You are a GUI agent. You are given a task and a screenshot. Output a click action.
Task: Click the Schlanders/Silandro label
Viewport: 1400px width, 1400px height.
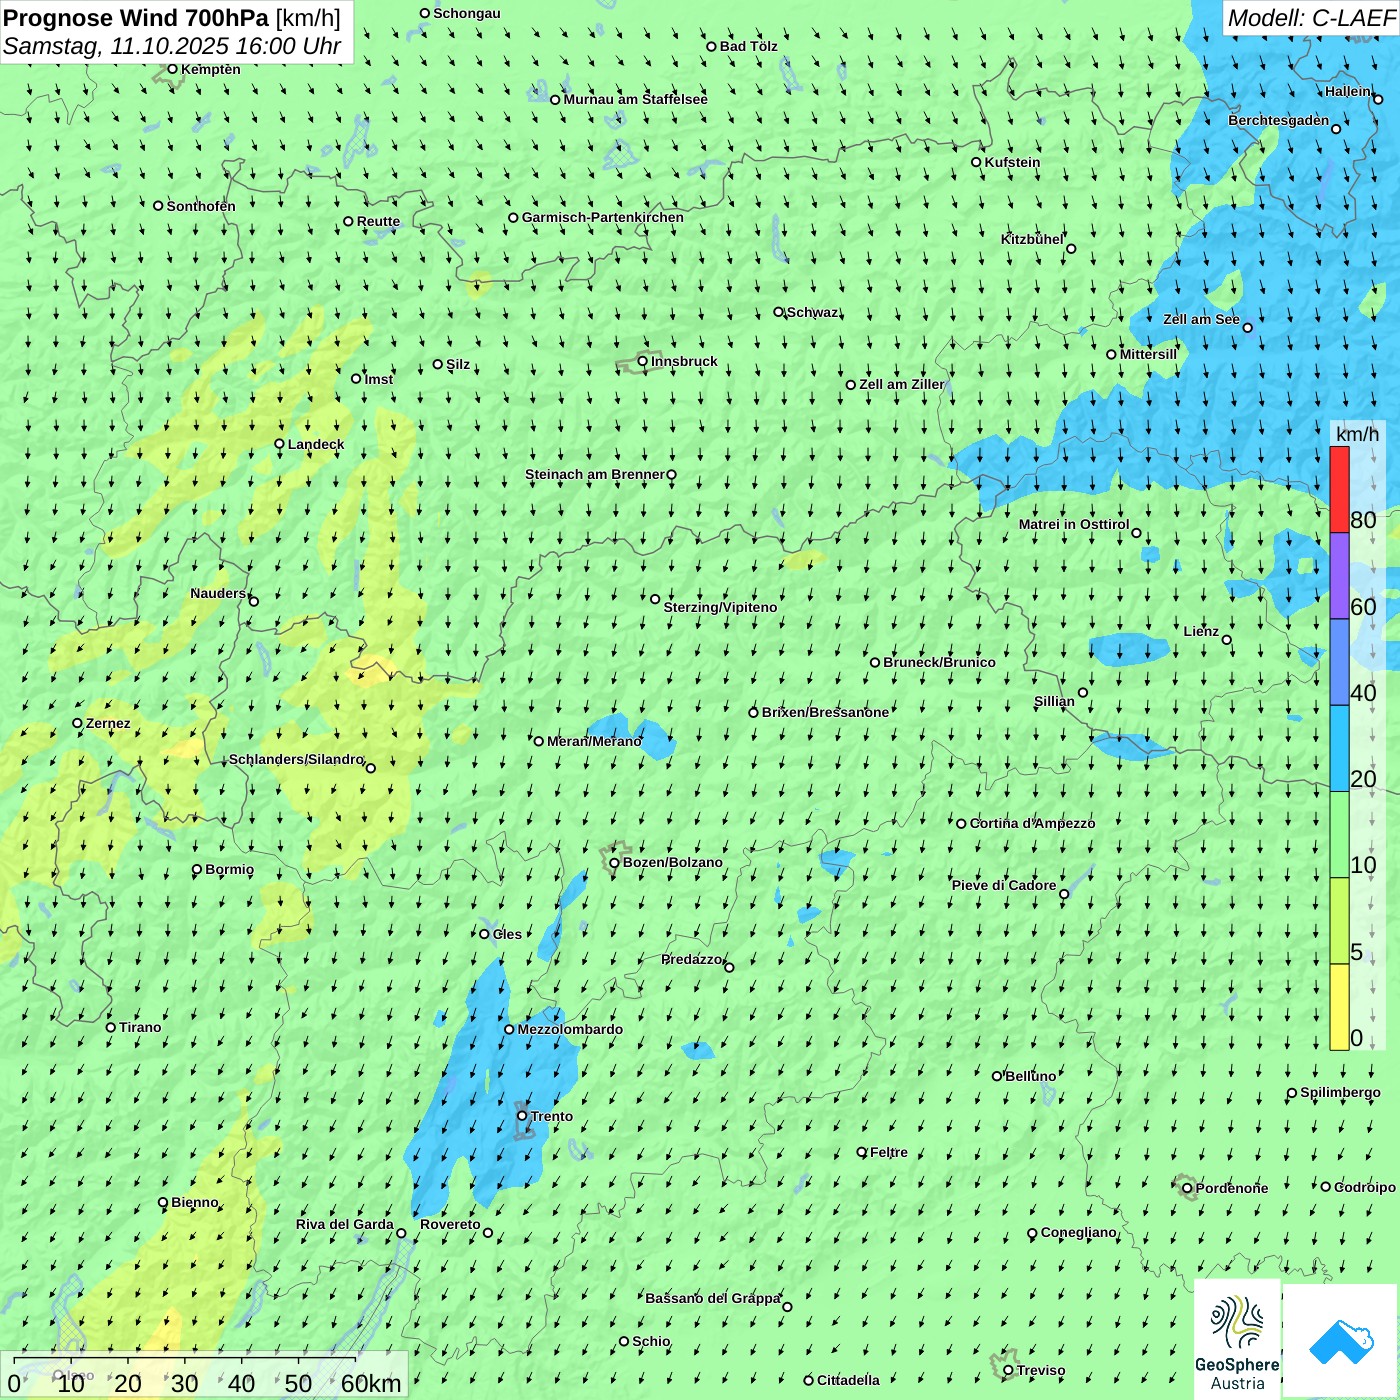point(296,759)
